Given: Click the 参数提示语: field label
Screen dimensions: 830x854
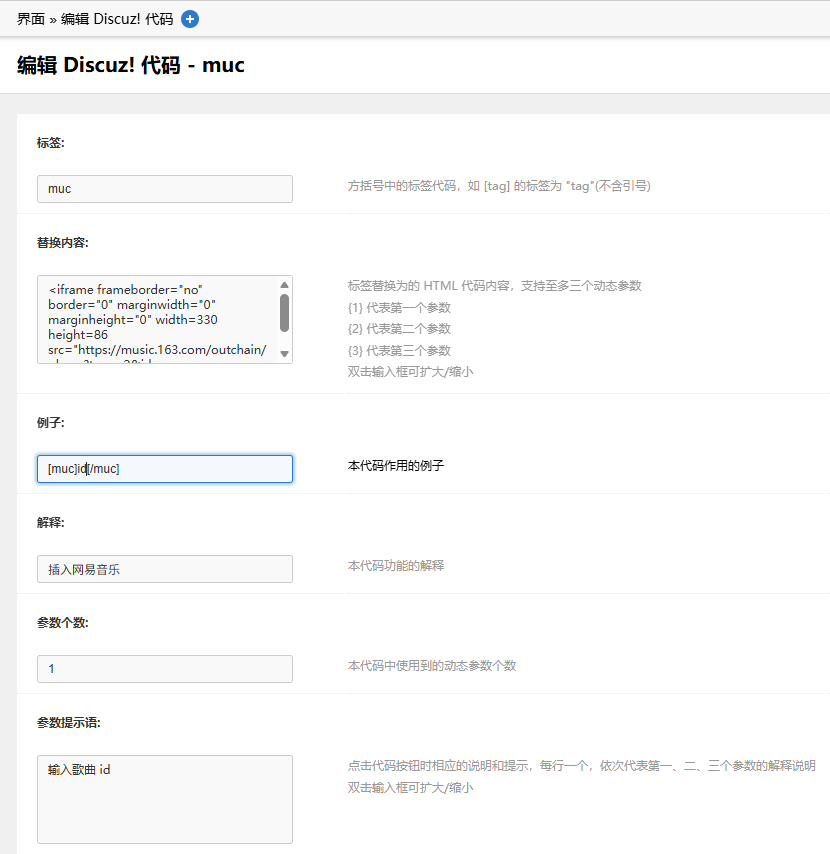Looking at the screenshot, I should pyautogui.click(x=69, y=723).
